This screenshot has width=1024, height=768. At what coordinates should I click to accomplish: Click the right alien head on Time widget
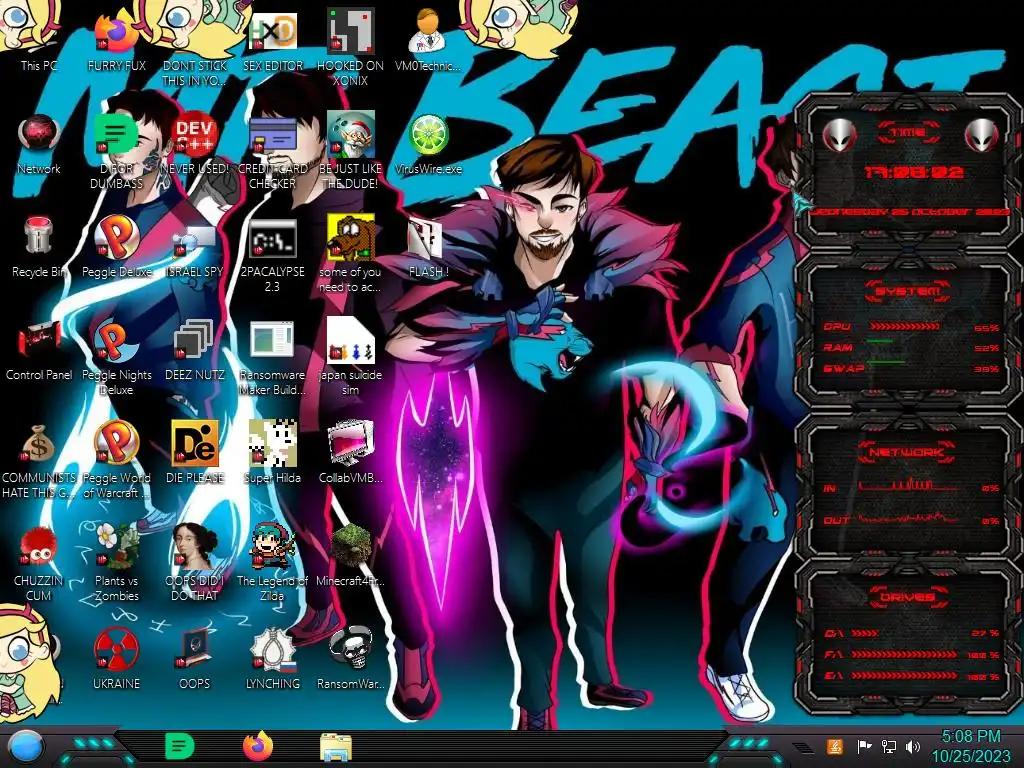pos(981,135)
